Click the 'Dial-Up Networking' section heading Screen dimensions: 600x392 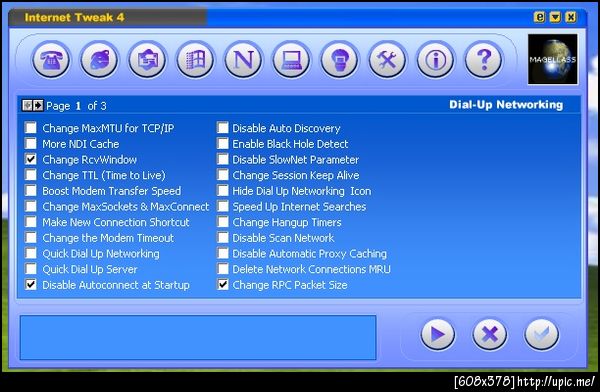click(x=506, y=105)
